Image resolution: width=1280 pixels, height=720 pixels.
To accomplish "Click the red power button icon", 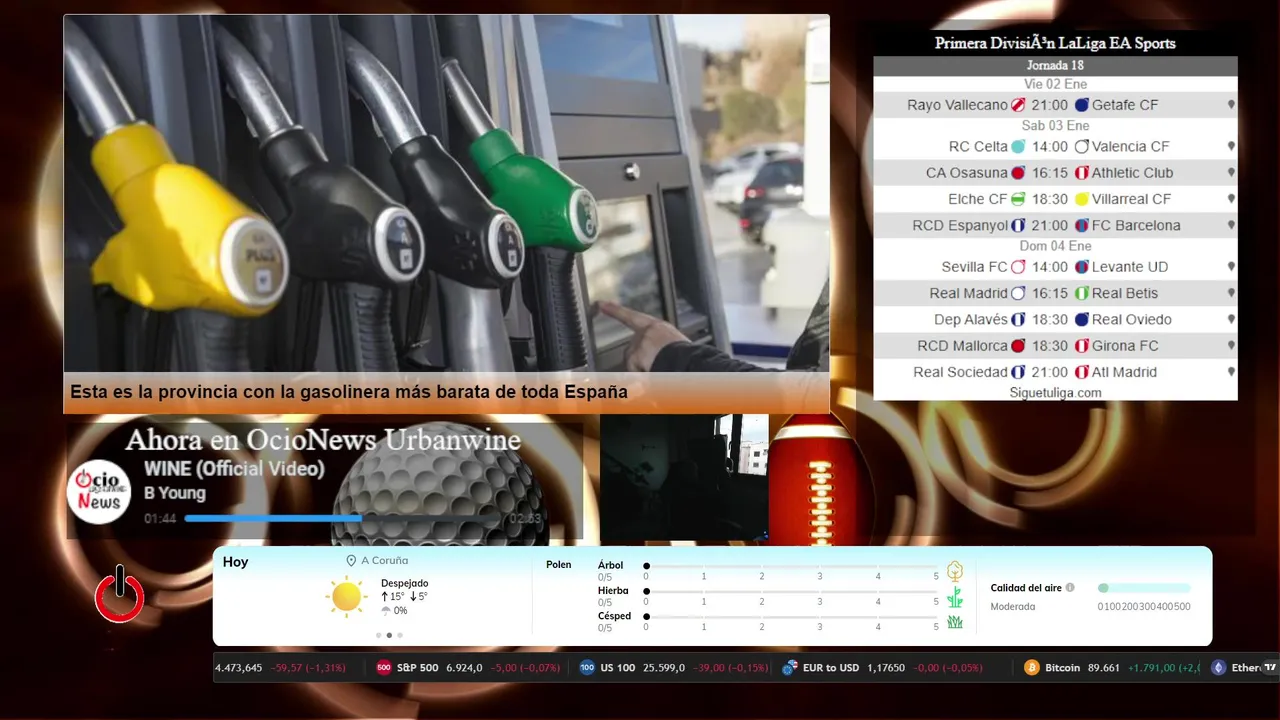I will (x=120, y=594).
